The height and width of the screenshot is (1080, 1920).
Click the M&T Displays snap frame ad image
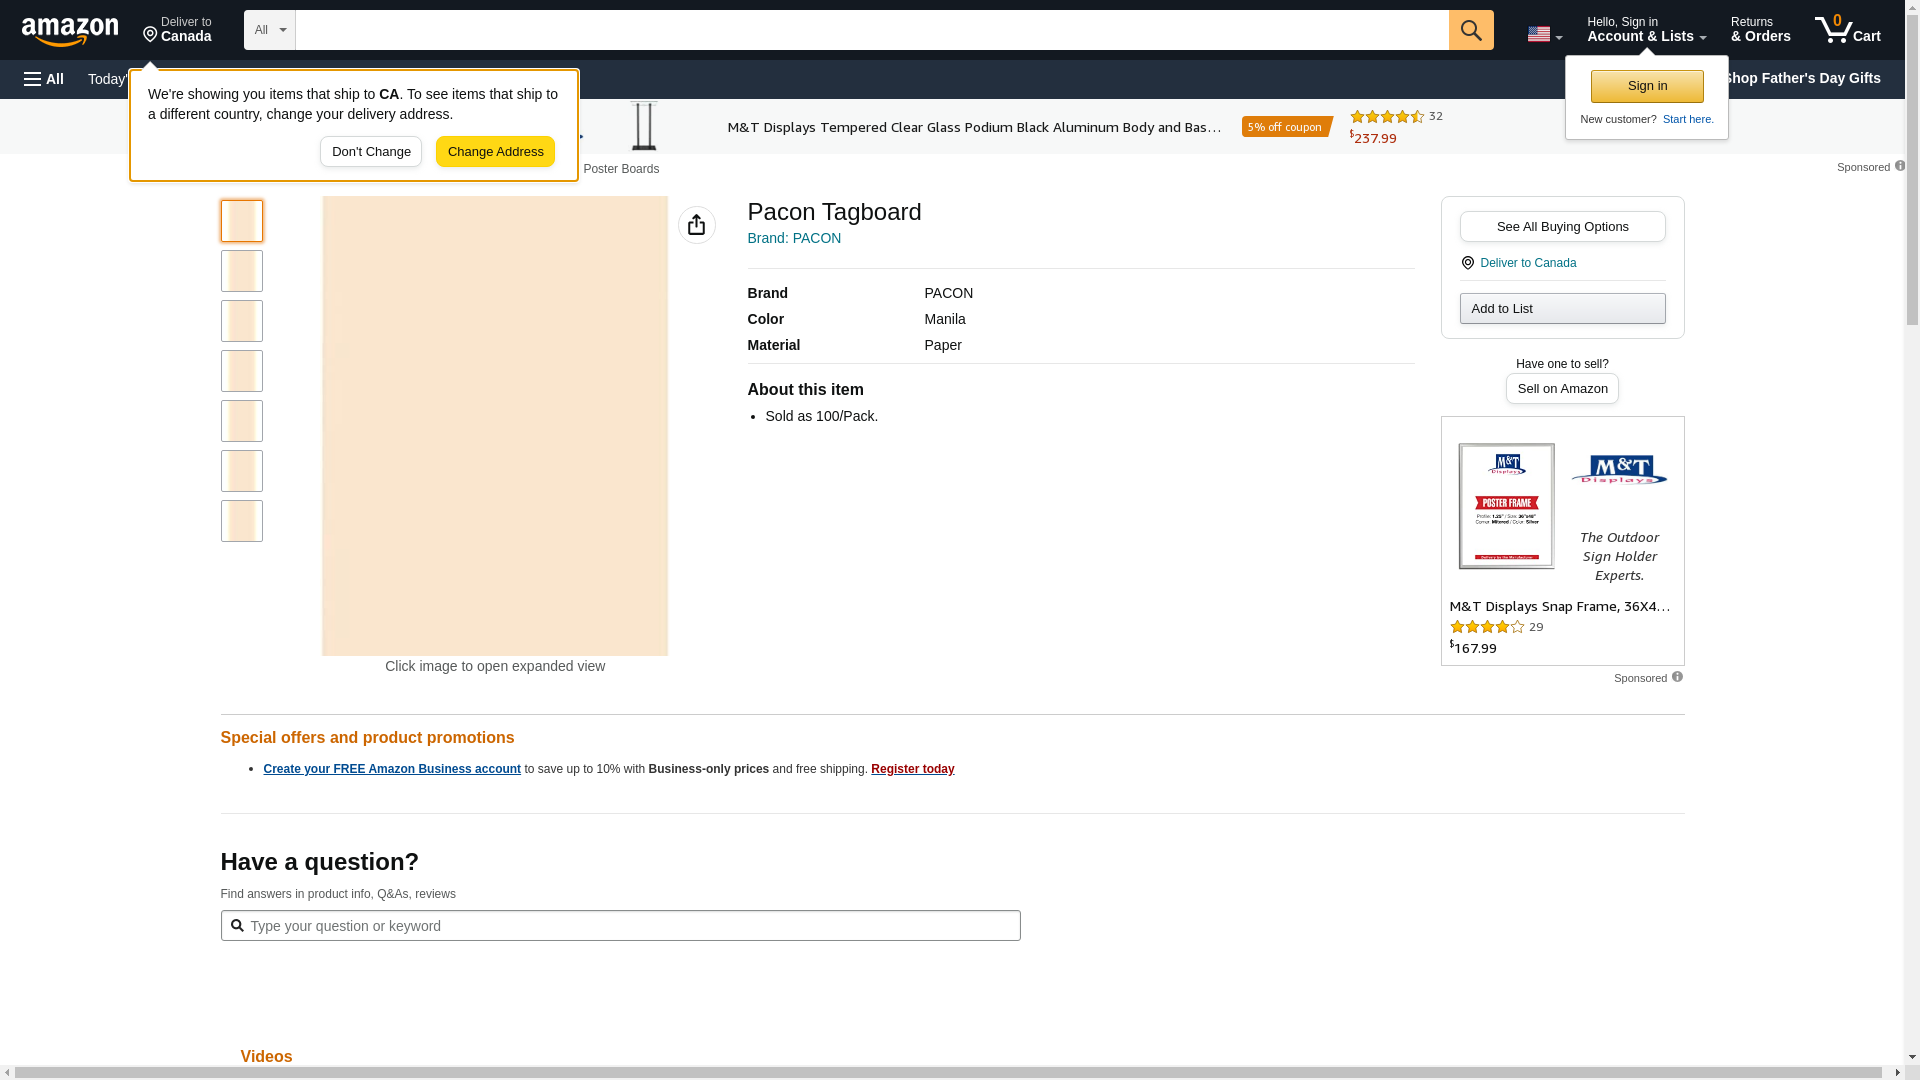point(1506,506)
